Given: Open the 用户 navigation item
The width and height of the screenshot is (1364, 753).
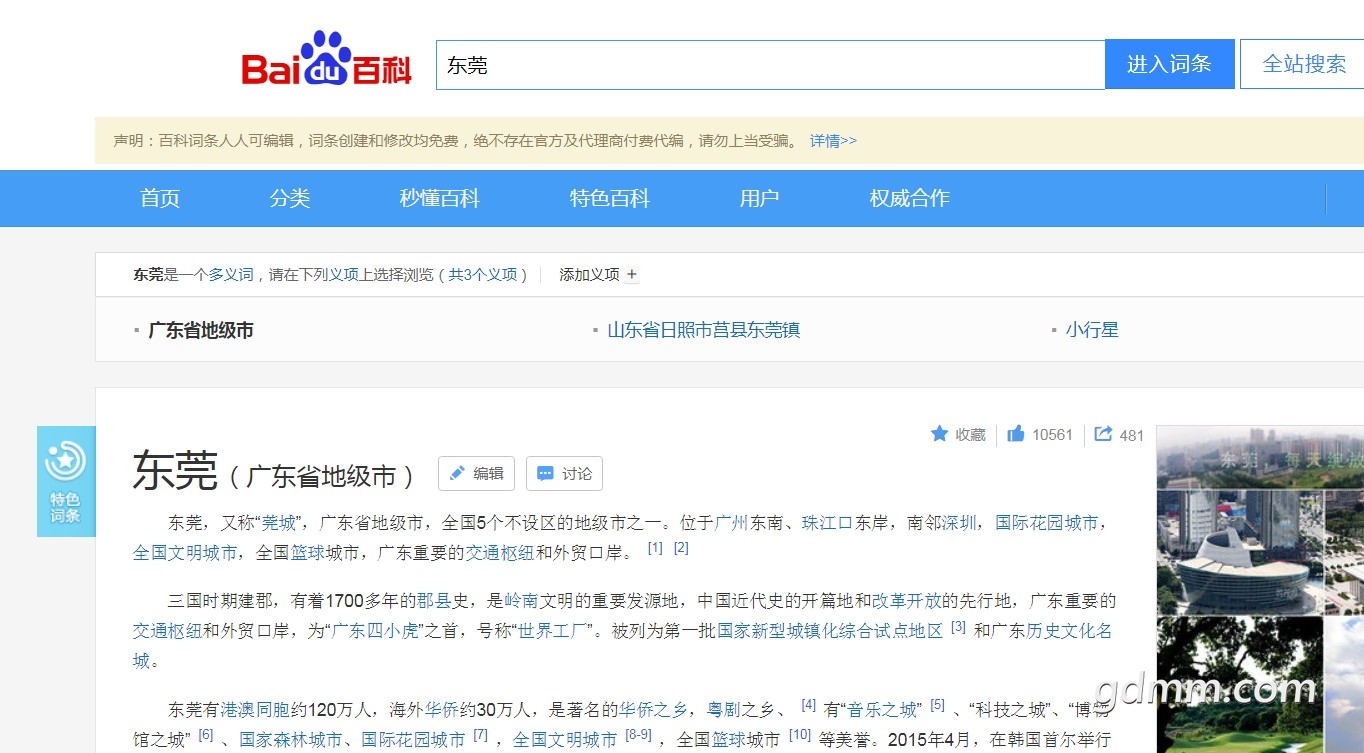Looking at the screenshot, I should pyautogui.click(x=759, y=198).
